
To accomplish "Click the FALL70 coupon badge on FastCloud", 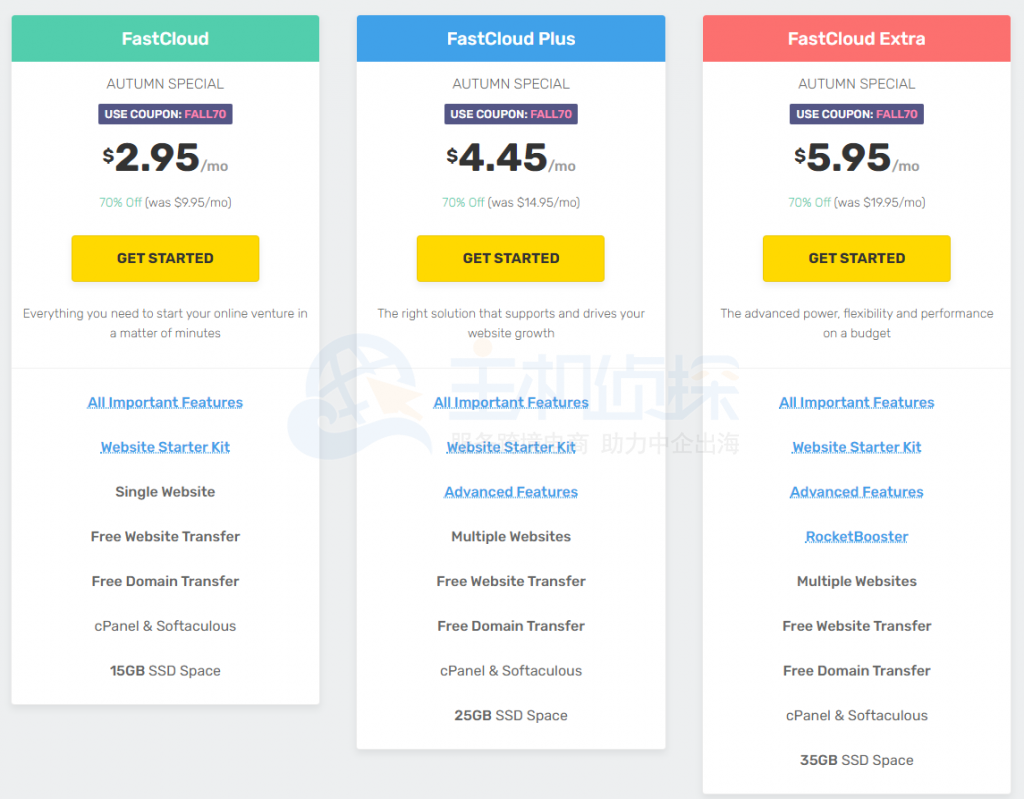I will pyautogui.click(x=165, y=114).
